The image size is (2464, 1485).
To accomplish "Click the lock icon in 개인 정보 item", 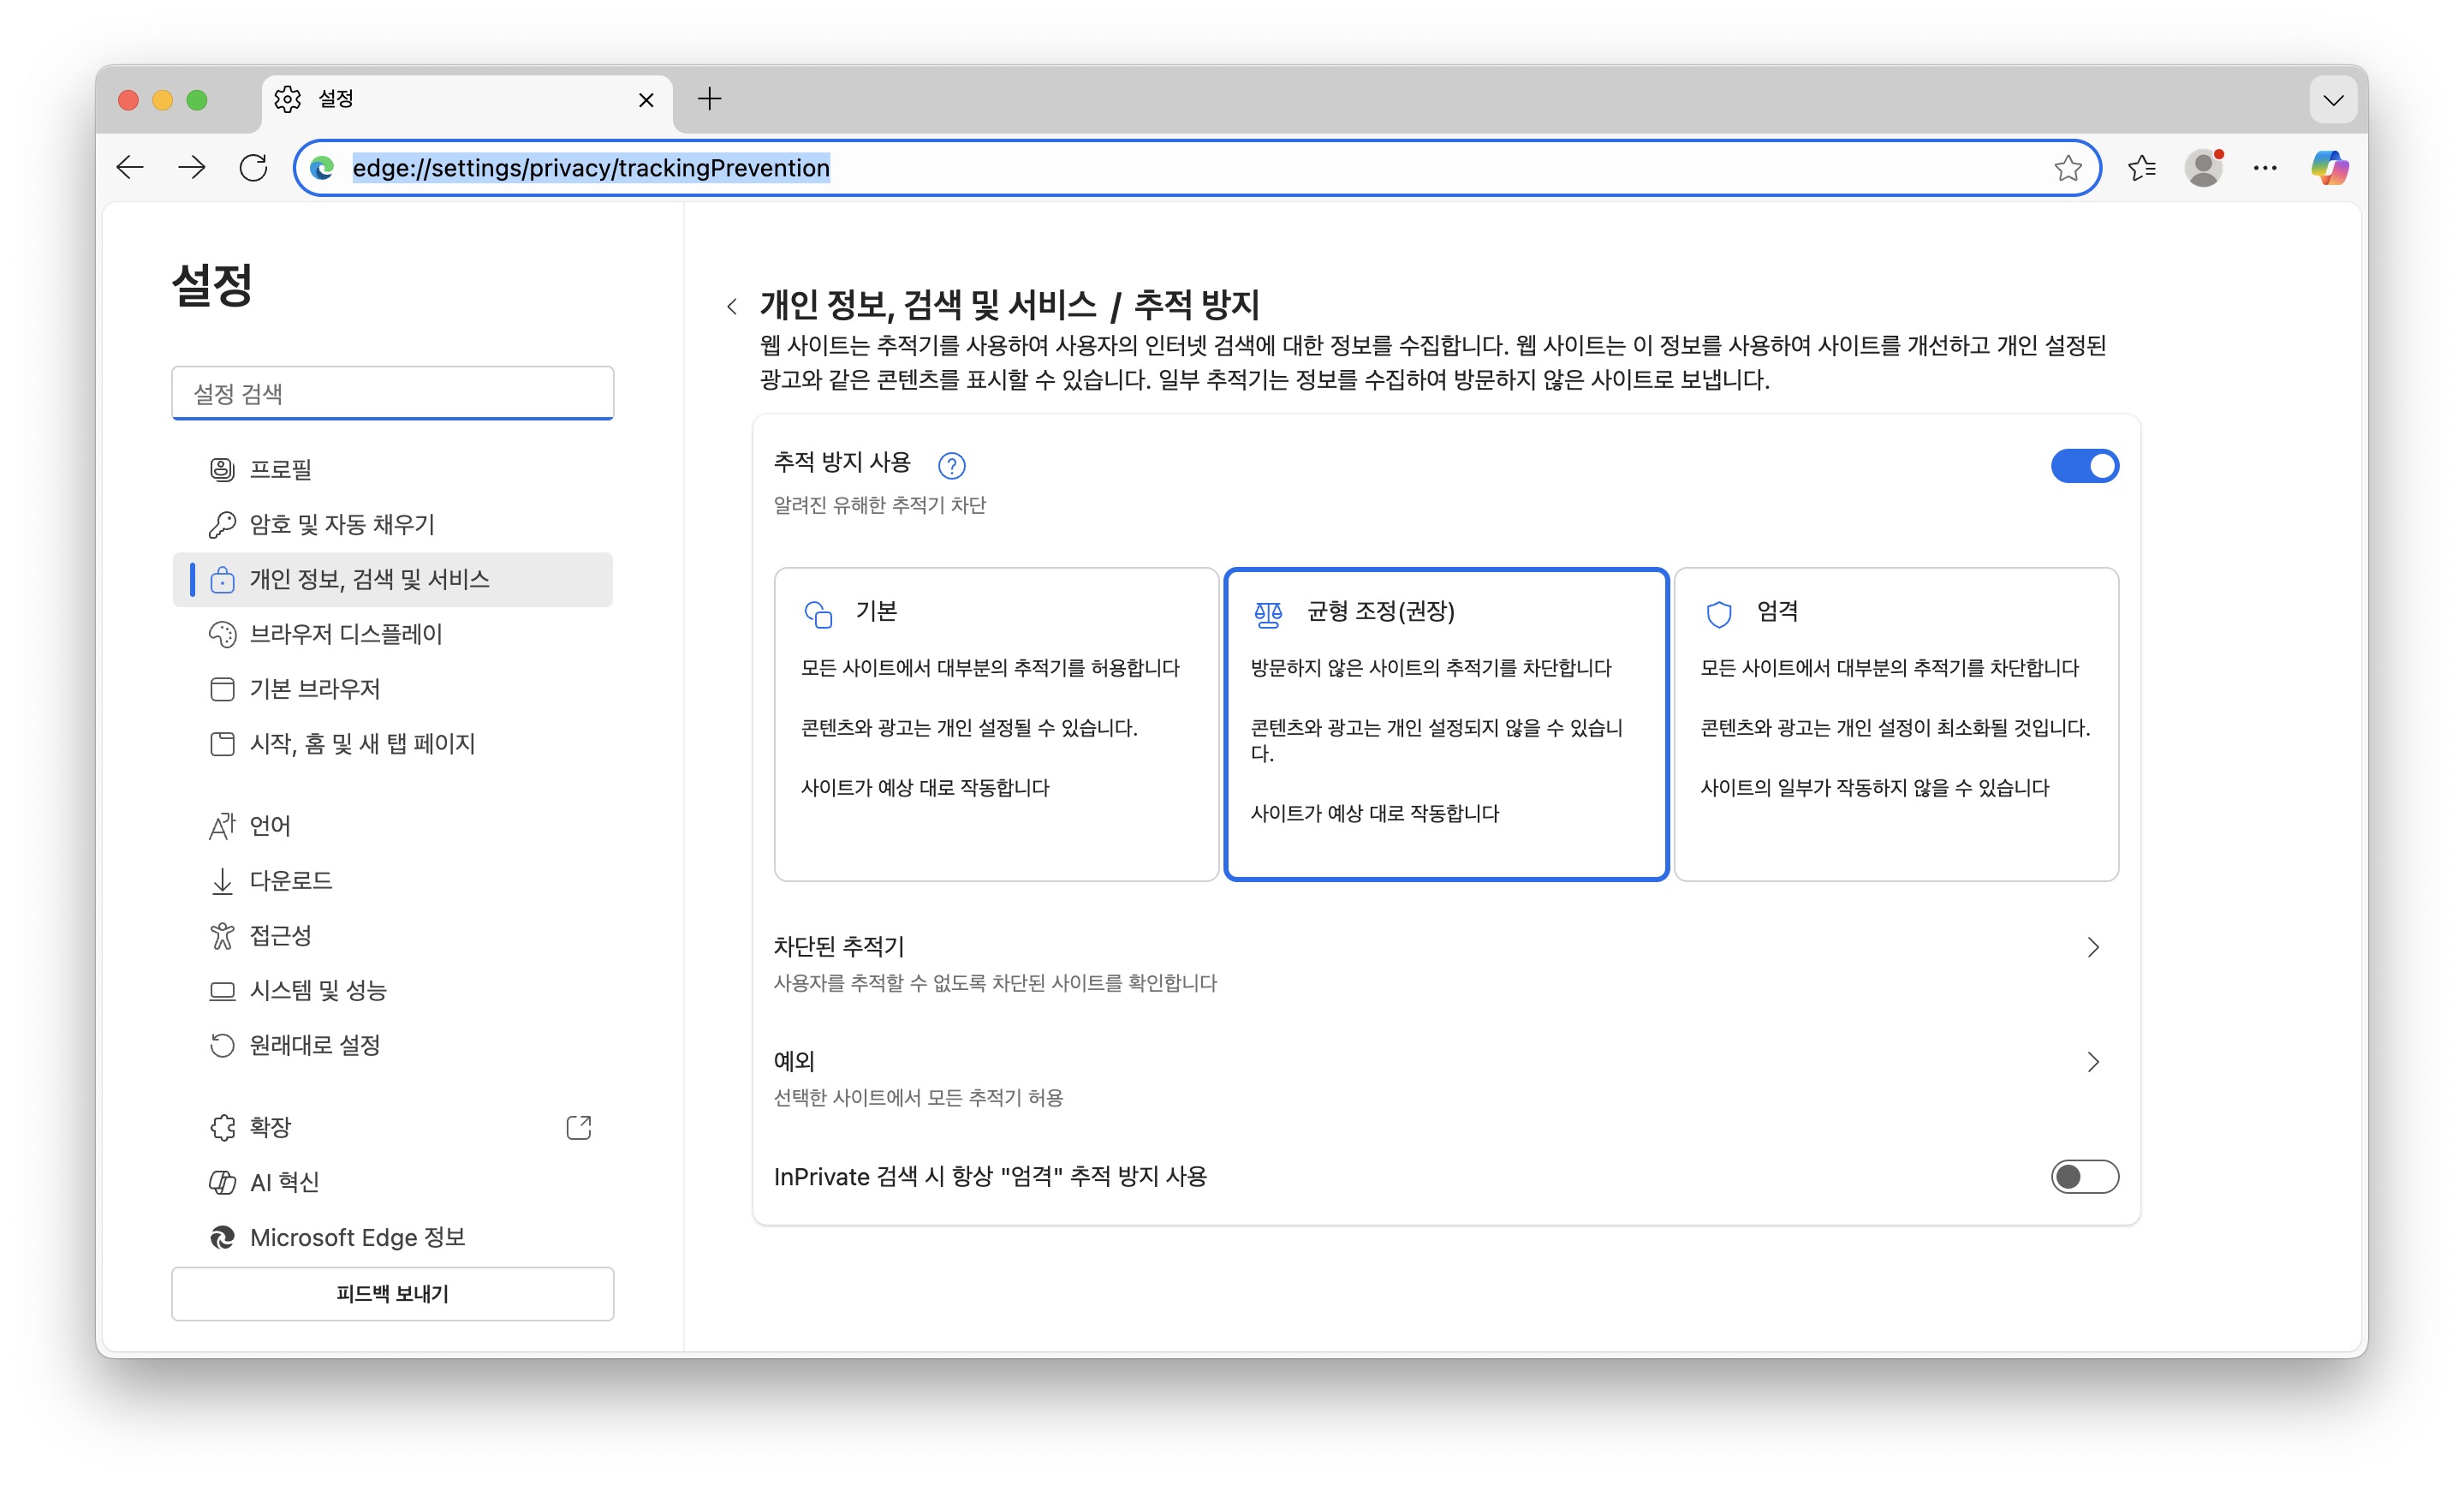I will (x=222, y=580).
